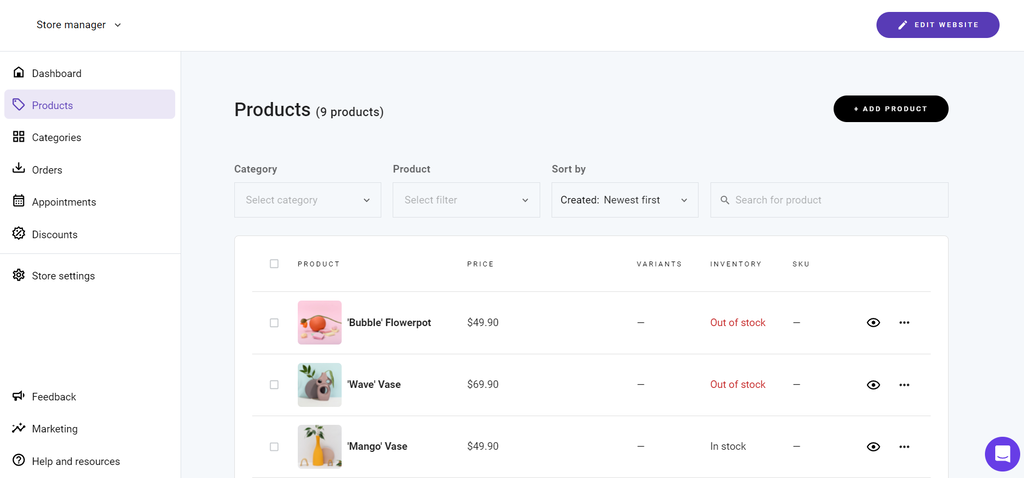Change the Sort by dropdown

[624, 200]
